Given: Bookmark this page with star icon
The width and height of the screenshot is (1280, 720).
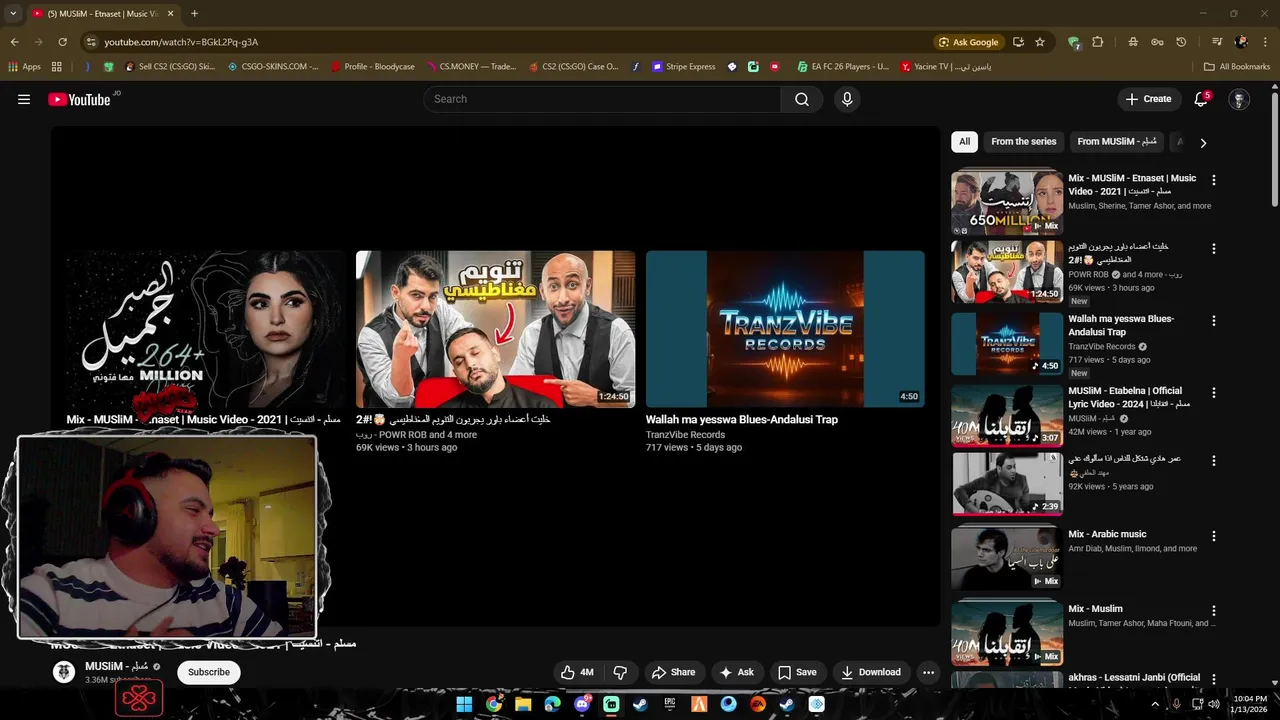Looking at the screenshot, I should coord(1040,42).
